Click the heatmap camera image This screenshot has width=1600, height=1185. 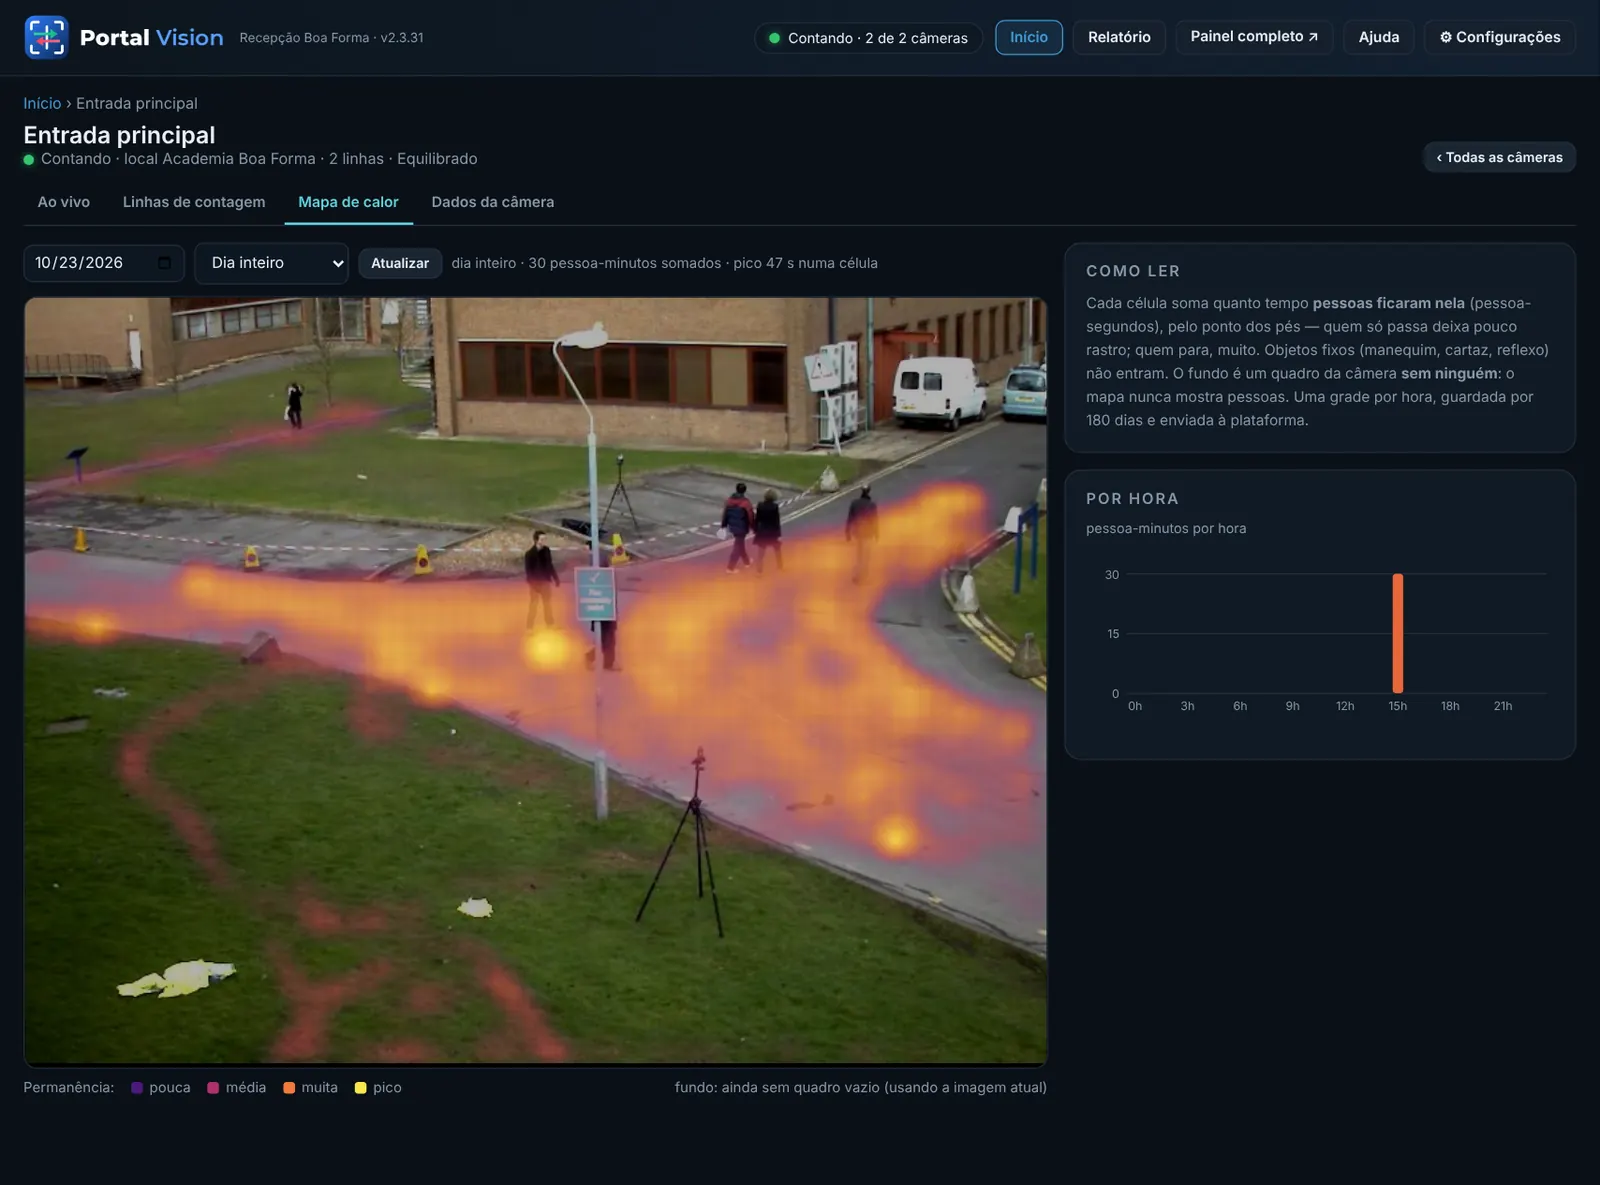click(x=536, y=681)
